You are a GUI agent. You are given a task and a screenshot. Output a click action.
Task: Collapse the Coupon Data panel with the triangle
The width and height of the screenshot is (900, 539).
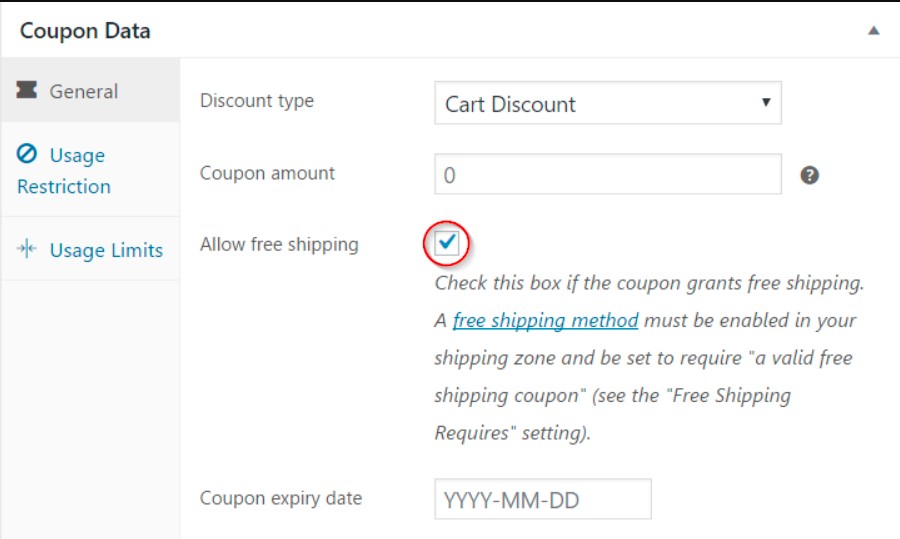click(873, 31)
